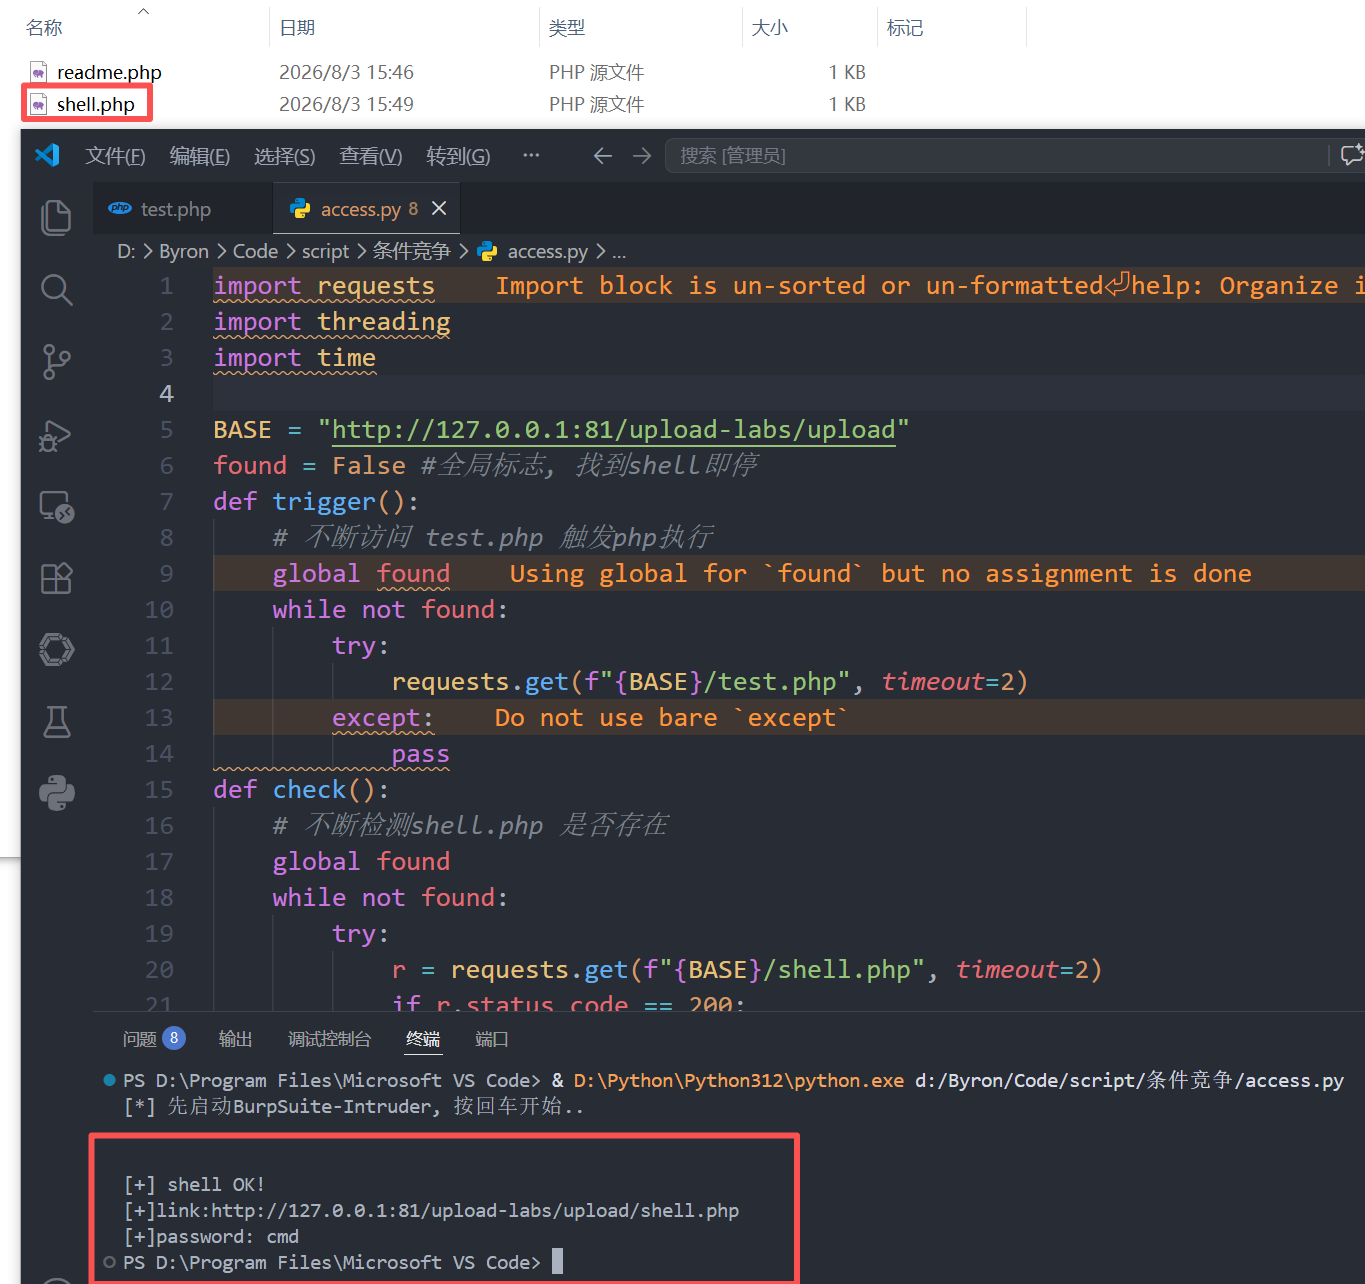Click 'Do not use bare except' warning

(x=671, y=717)
